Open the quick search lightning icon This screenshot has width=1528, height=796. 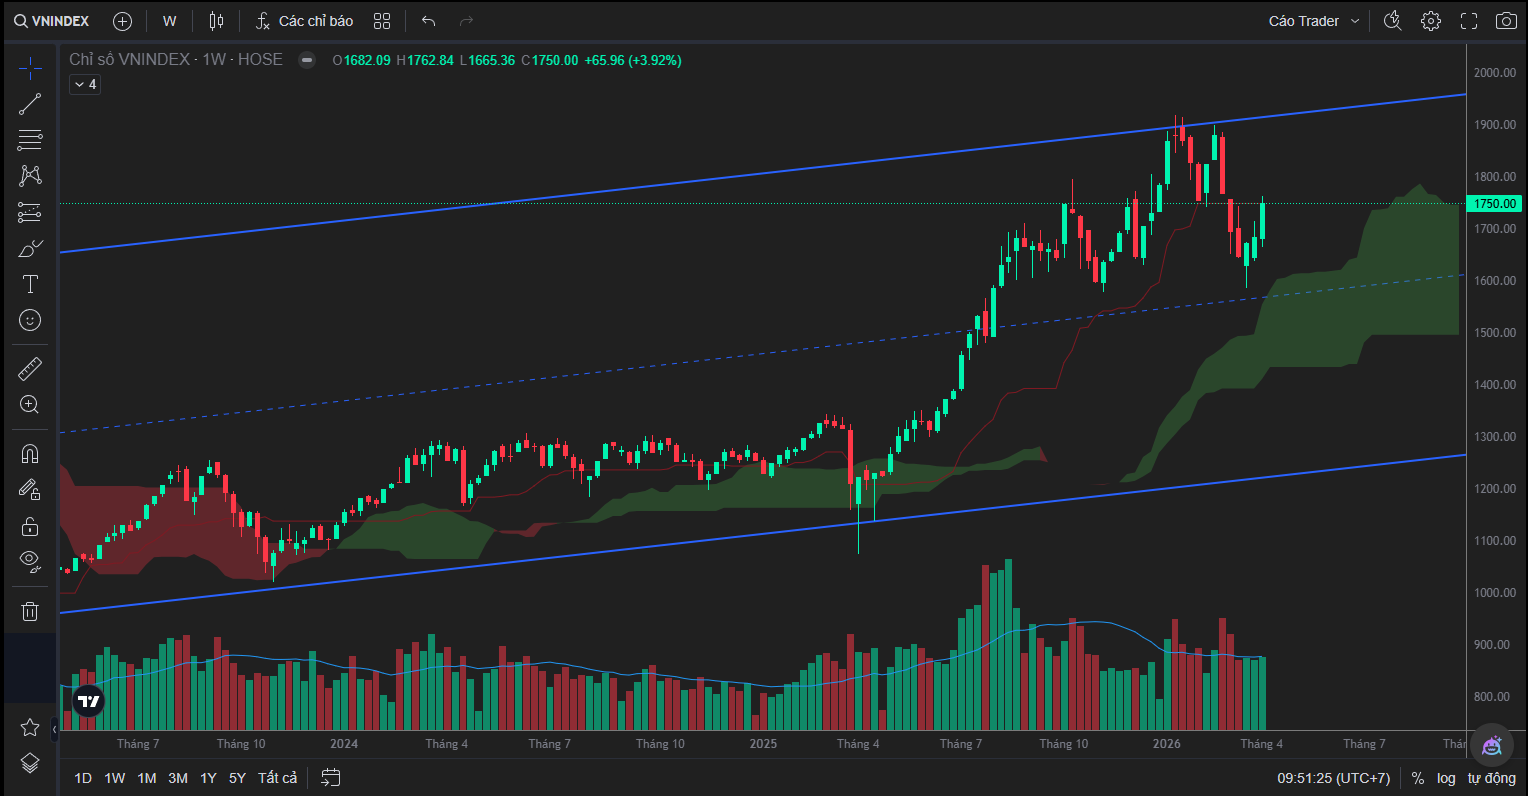coord(1392,21)
